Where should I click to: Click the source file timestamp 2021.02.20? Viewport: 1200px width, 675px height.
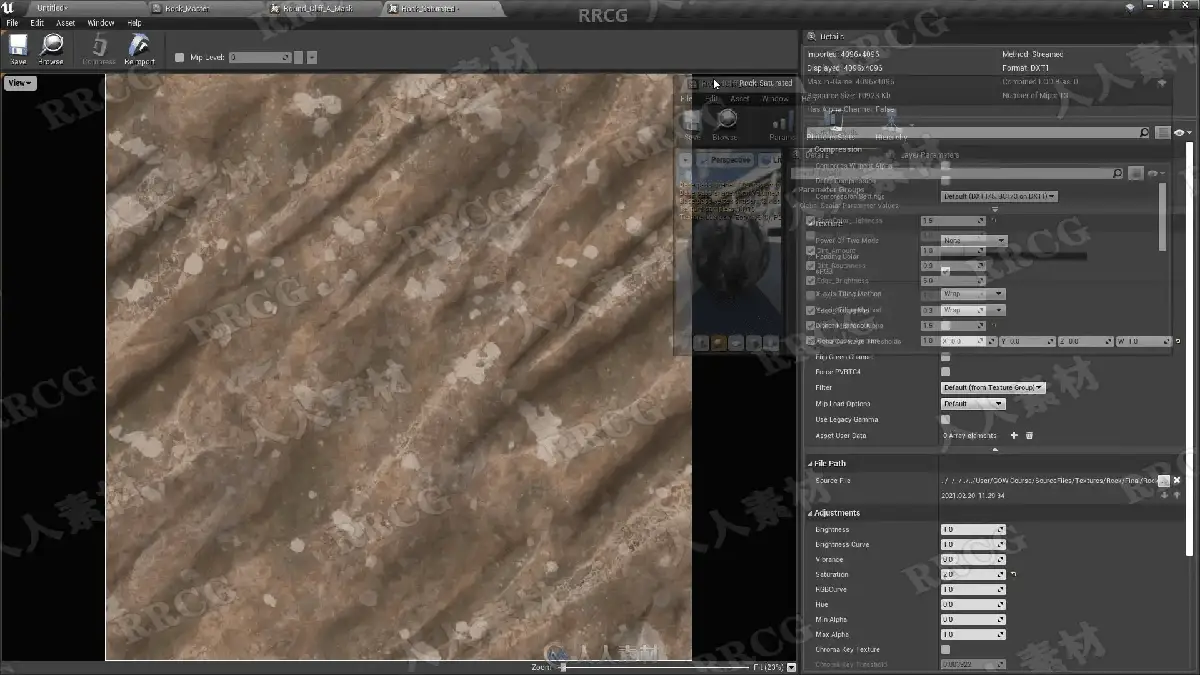tap(974, 495)
